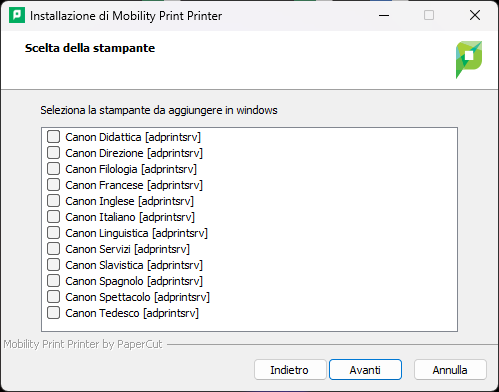The height and width of the screenshot is (392, 499).
Task: Minimize the installer window
Action: (x=384, y=15)
